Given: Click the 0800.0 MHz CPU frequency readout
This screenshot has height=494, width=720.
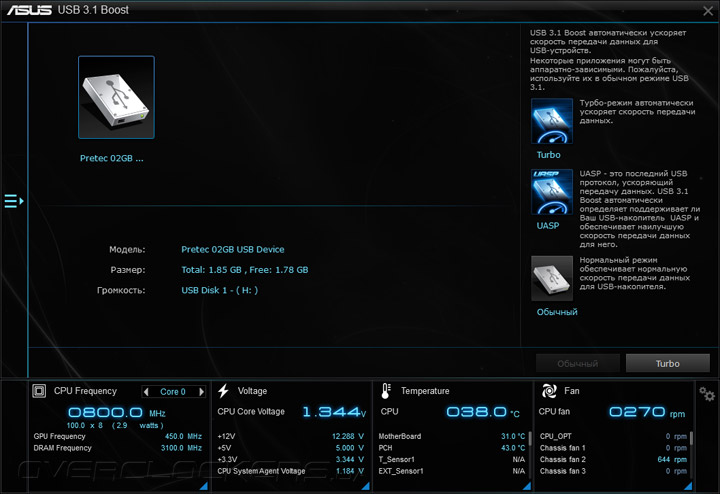Looking at the screenshot, I should click(x=117, y=412).
